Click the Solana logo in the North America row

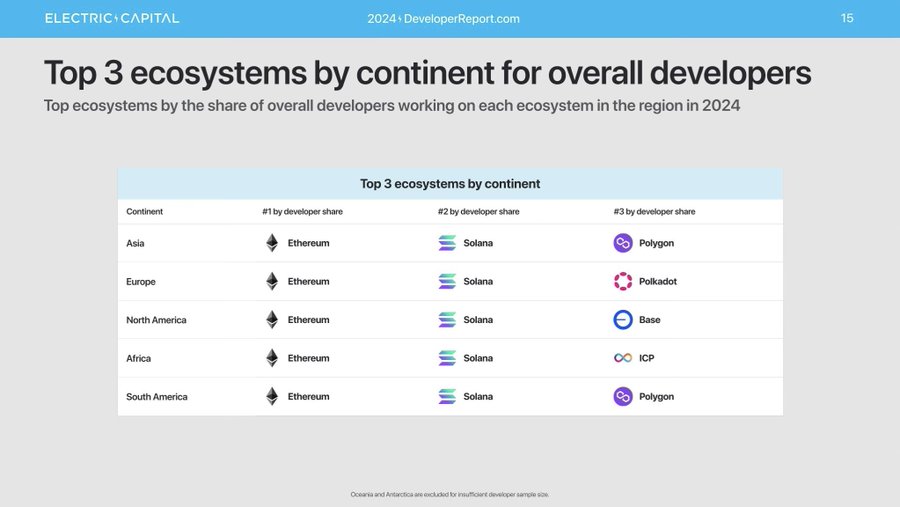pyautogui.click(x=447, y=320)
